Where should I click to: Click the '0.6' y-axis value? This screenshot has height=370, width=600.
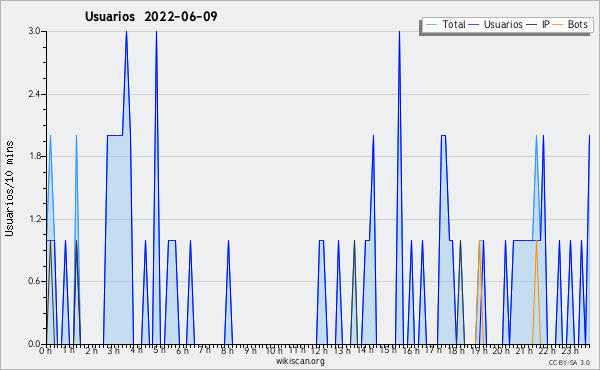click(x=34, y=281)
